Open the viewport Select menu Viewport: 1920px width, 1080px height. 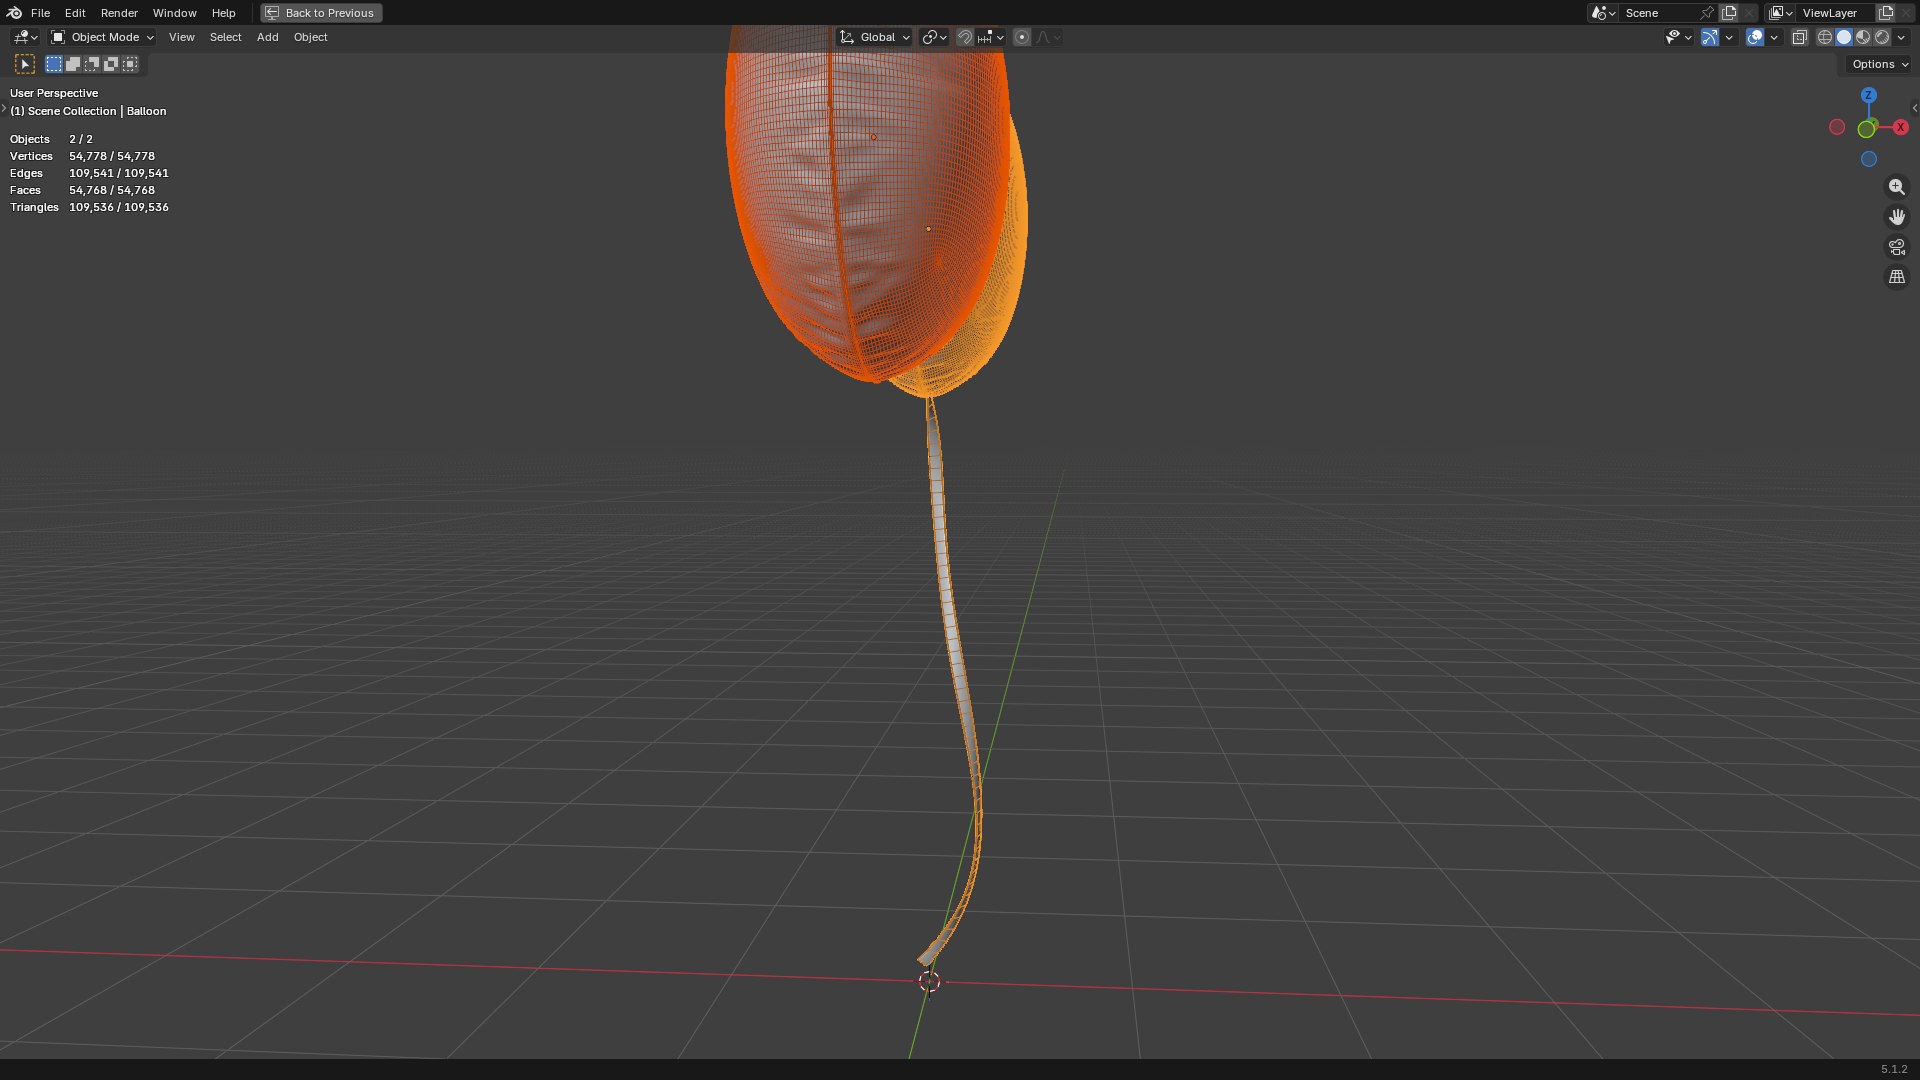225,37
